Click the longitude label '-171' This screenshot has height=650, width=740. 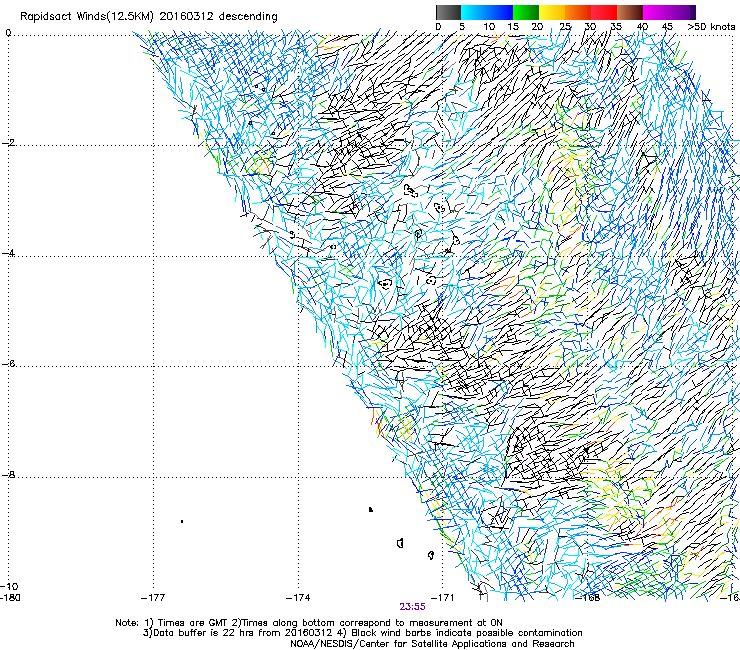click(x=442, y=598)
